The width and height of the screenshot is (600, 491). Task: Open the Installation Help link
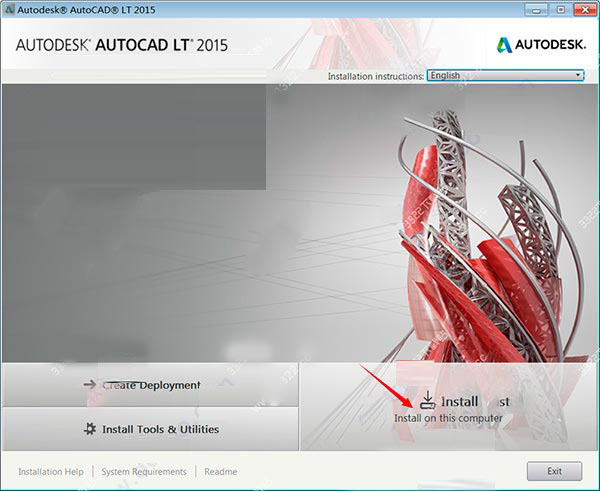[x=51, y=471]
